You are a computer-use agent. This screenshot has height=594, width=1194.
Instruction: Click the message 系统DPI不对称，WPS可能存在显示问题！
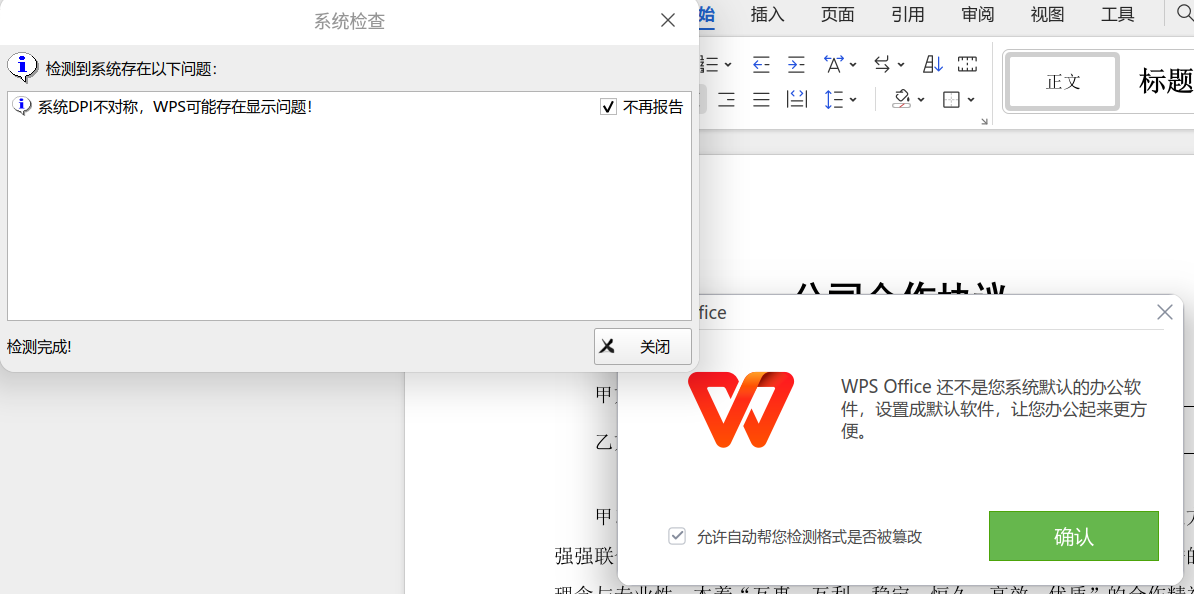(175, 107)
